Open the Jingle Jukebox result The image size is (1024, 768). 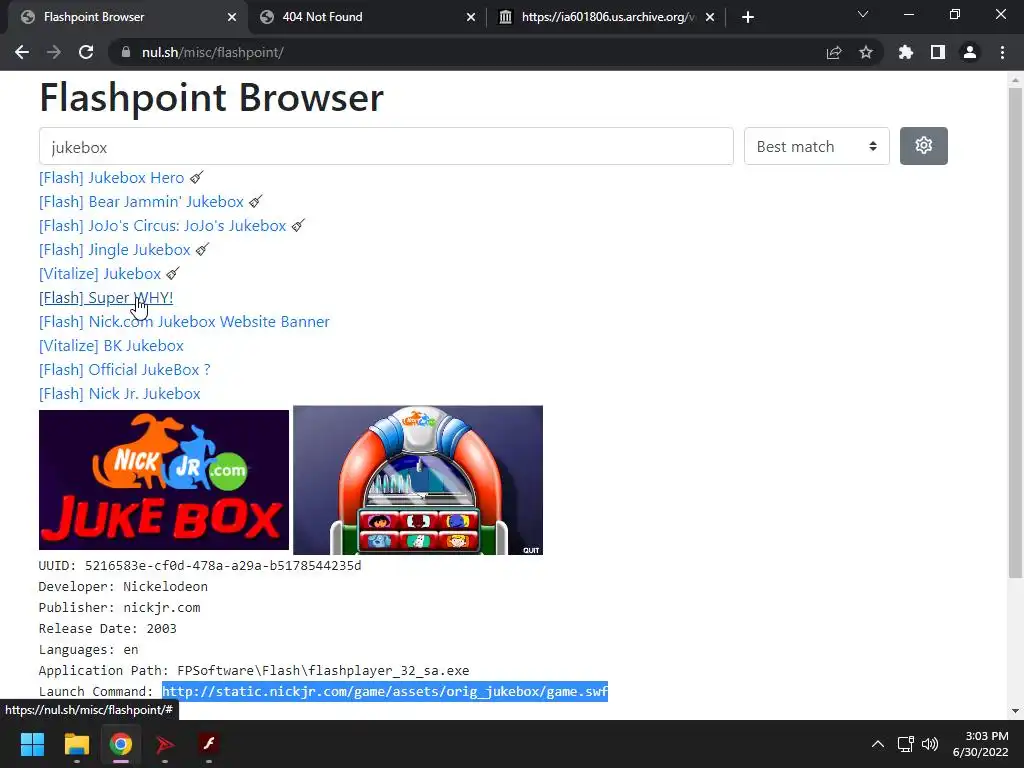point(115,250)
